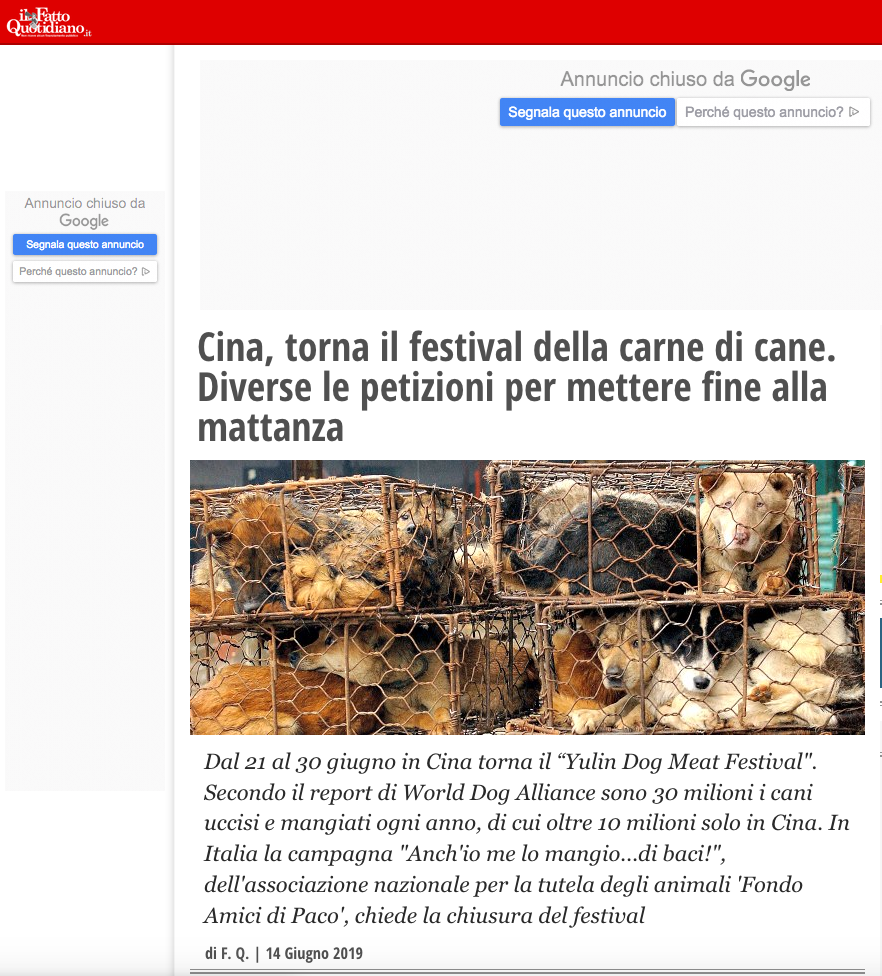Viewport: 882px width, 976px height.
Task: Open the caged dogs article photo
Action: click(x=527, y=598)
